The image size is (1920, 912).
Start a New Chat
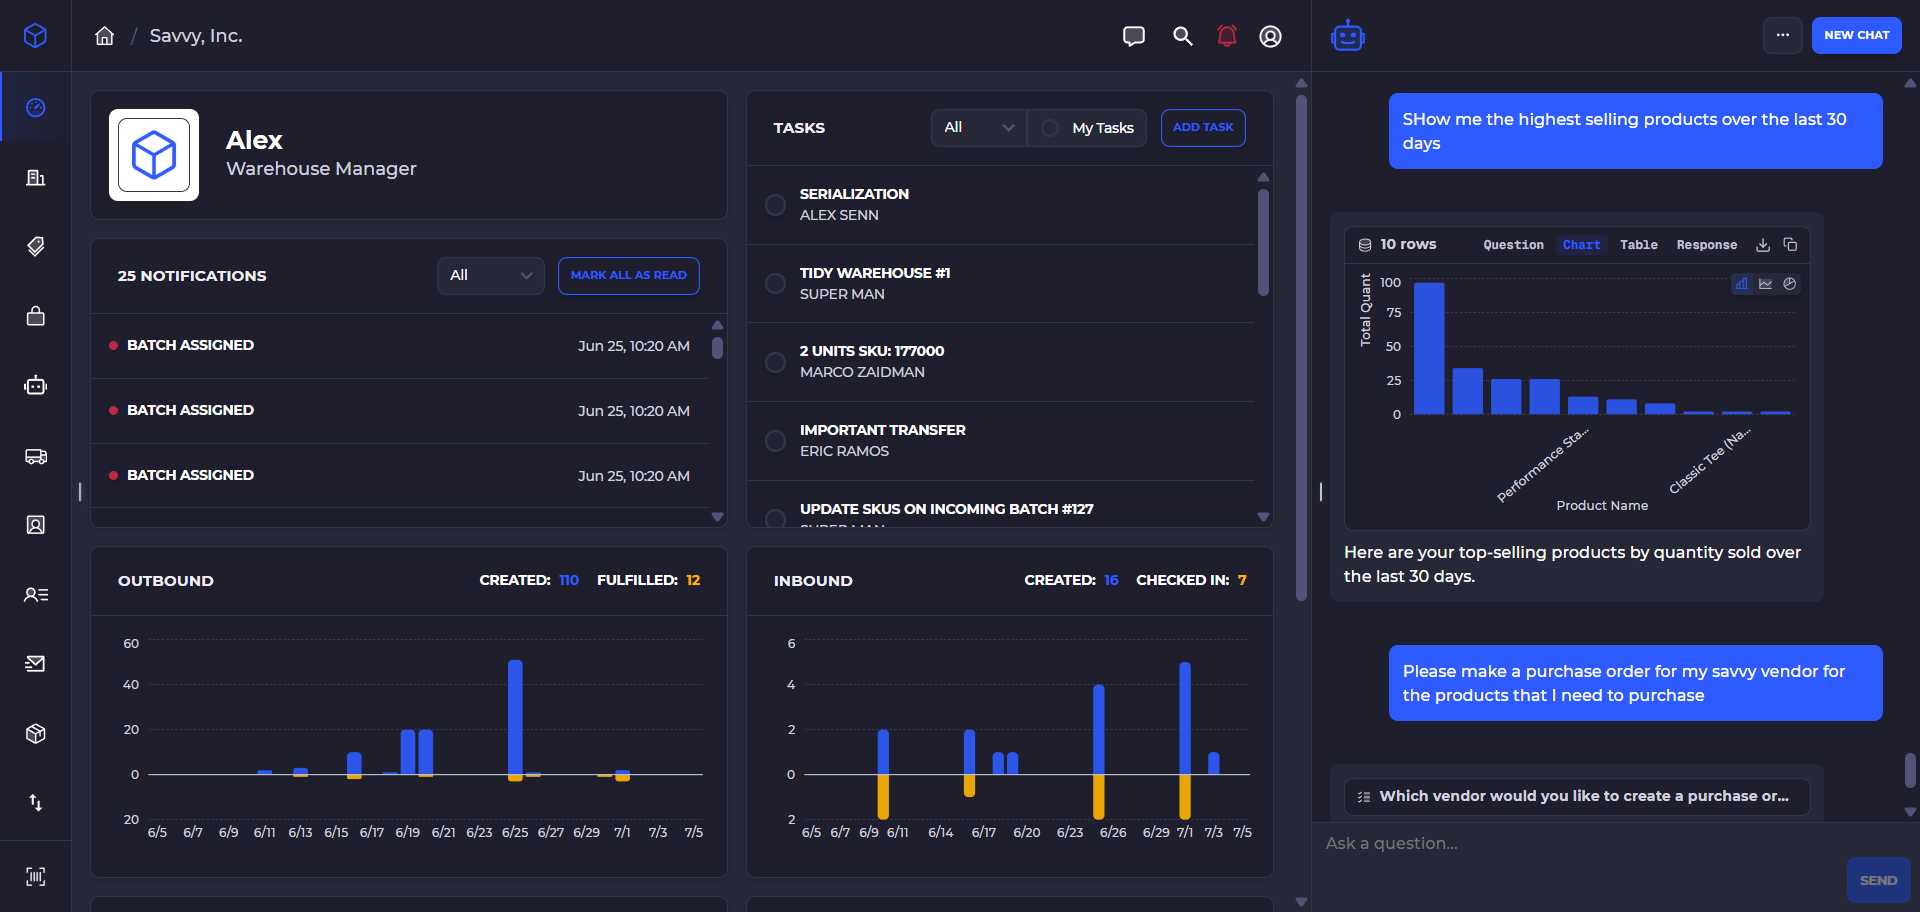(x=1856, y=35)
